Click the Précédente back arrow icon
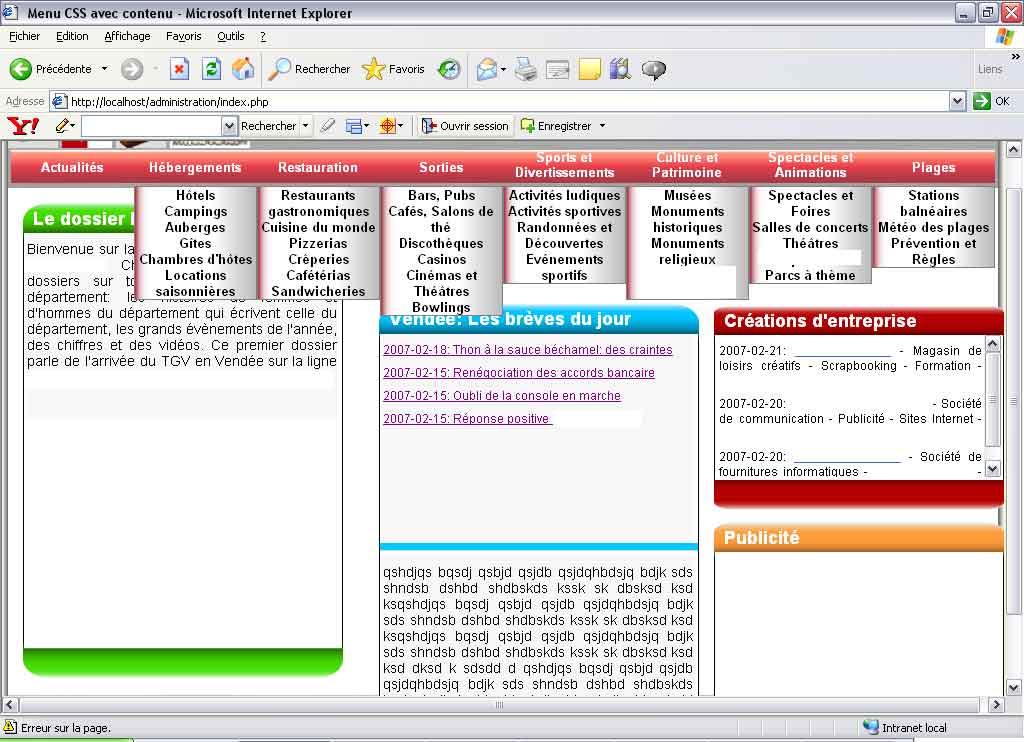Viewport: 1024px width, 742px height. (x=20, y=69)
